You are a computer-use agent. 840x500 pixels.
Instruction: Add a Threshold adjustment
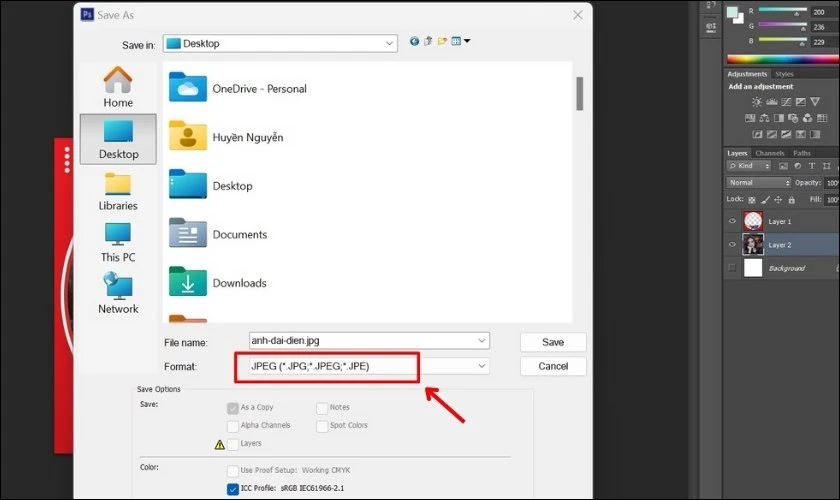coord(786,134)
